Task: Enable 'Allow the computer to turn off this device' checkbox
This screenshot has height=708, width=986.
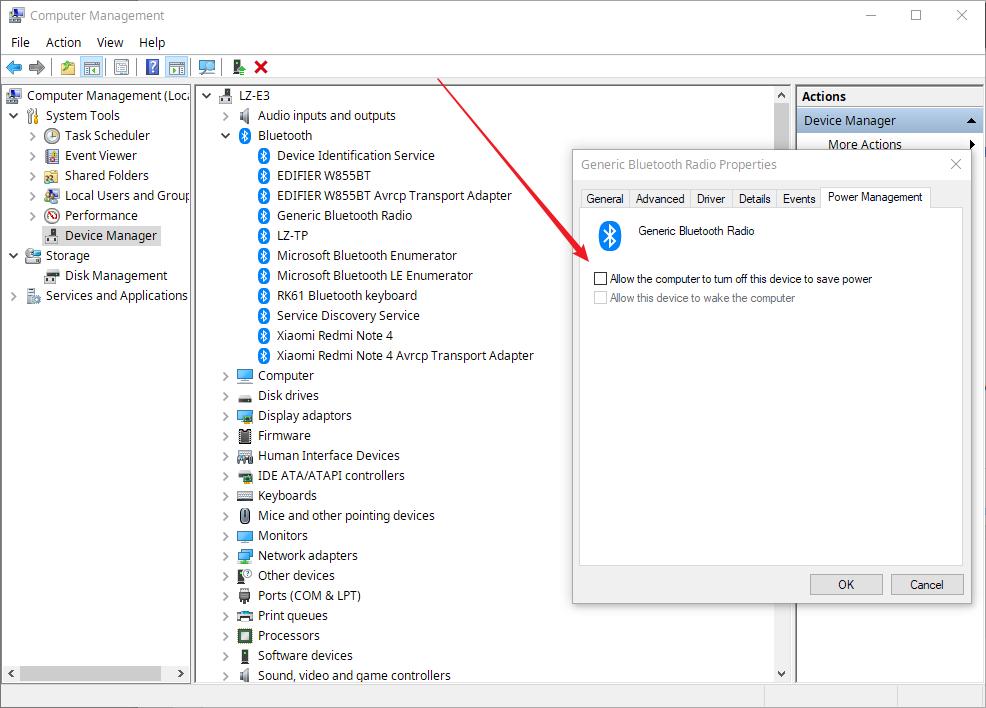Action: (x=601, y=279)
